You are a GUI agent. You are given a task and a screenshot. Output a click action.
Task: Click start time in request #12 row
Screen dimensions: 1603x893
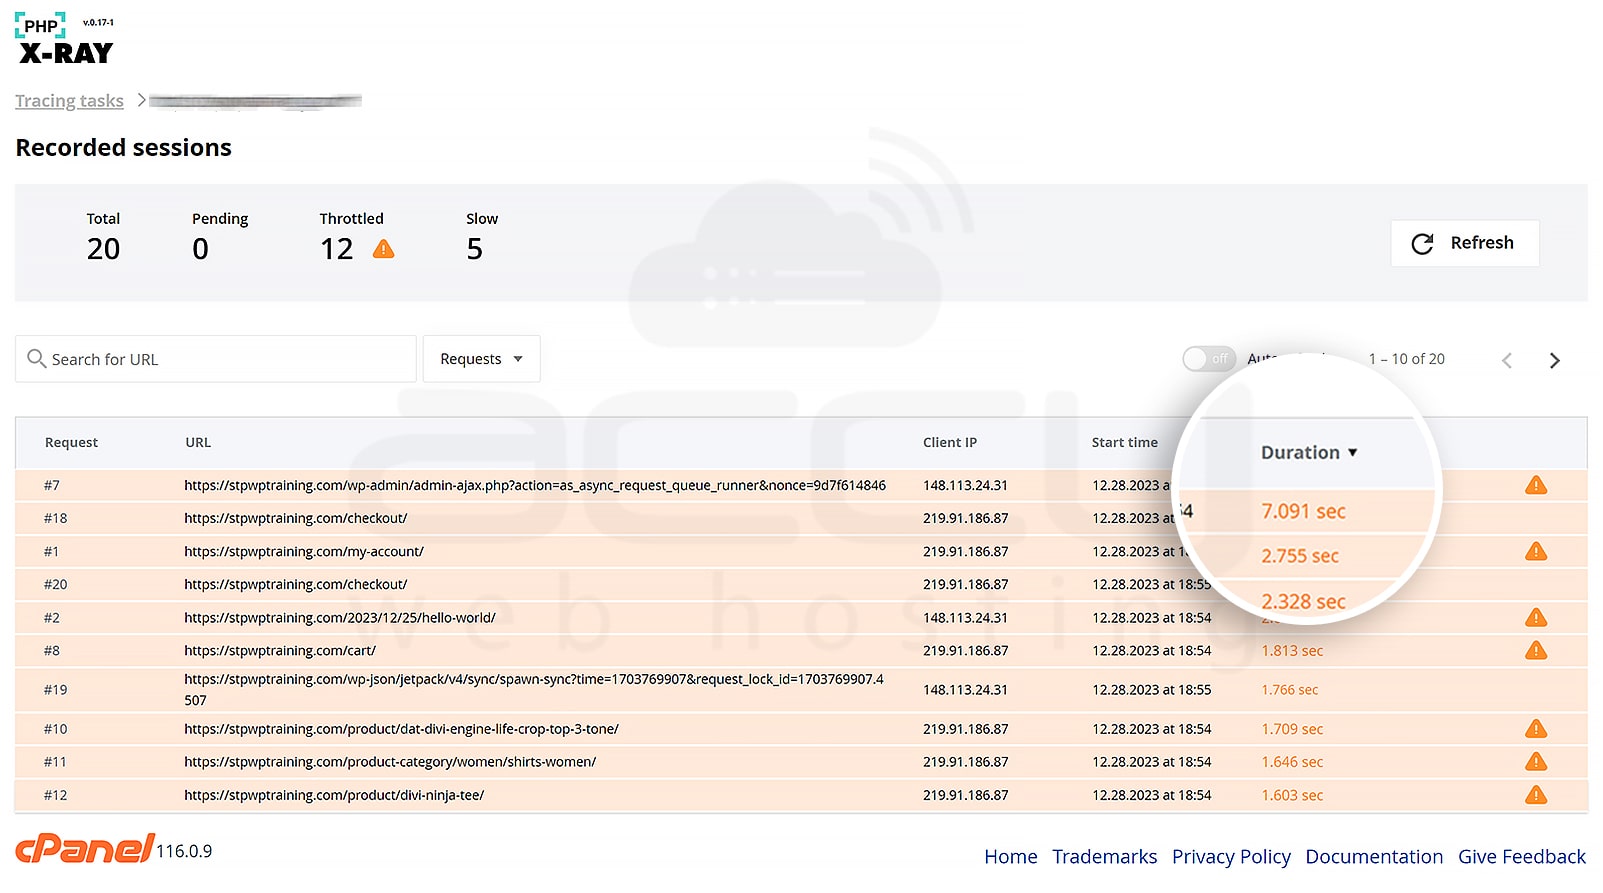point(1151,796)
